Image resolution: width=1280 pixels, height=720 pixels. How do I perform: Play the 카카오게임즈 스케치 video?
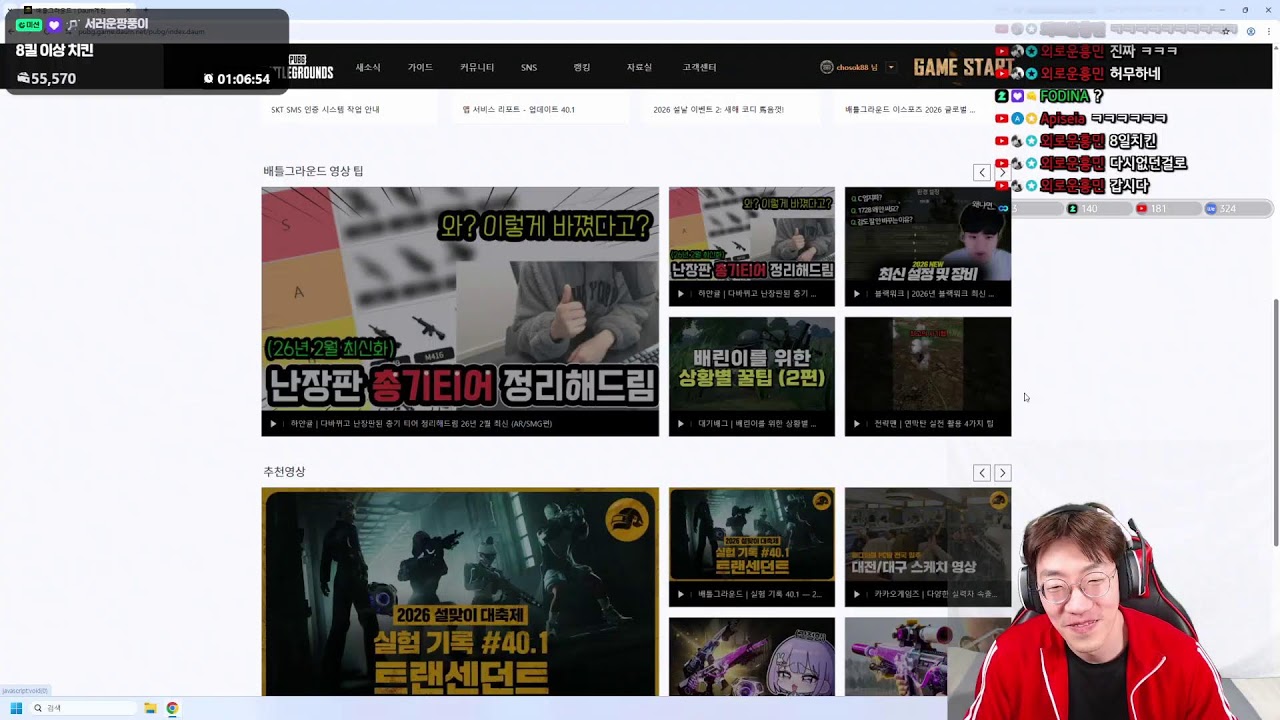click(x=857, y=594)
